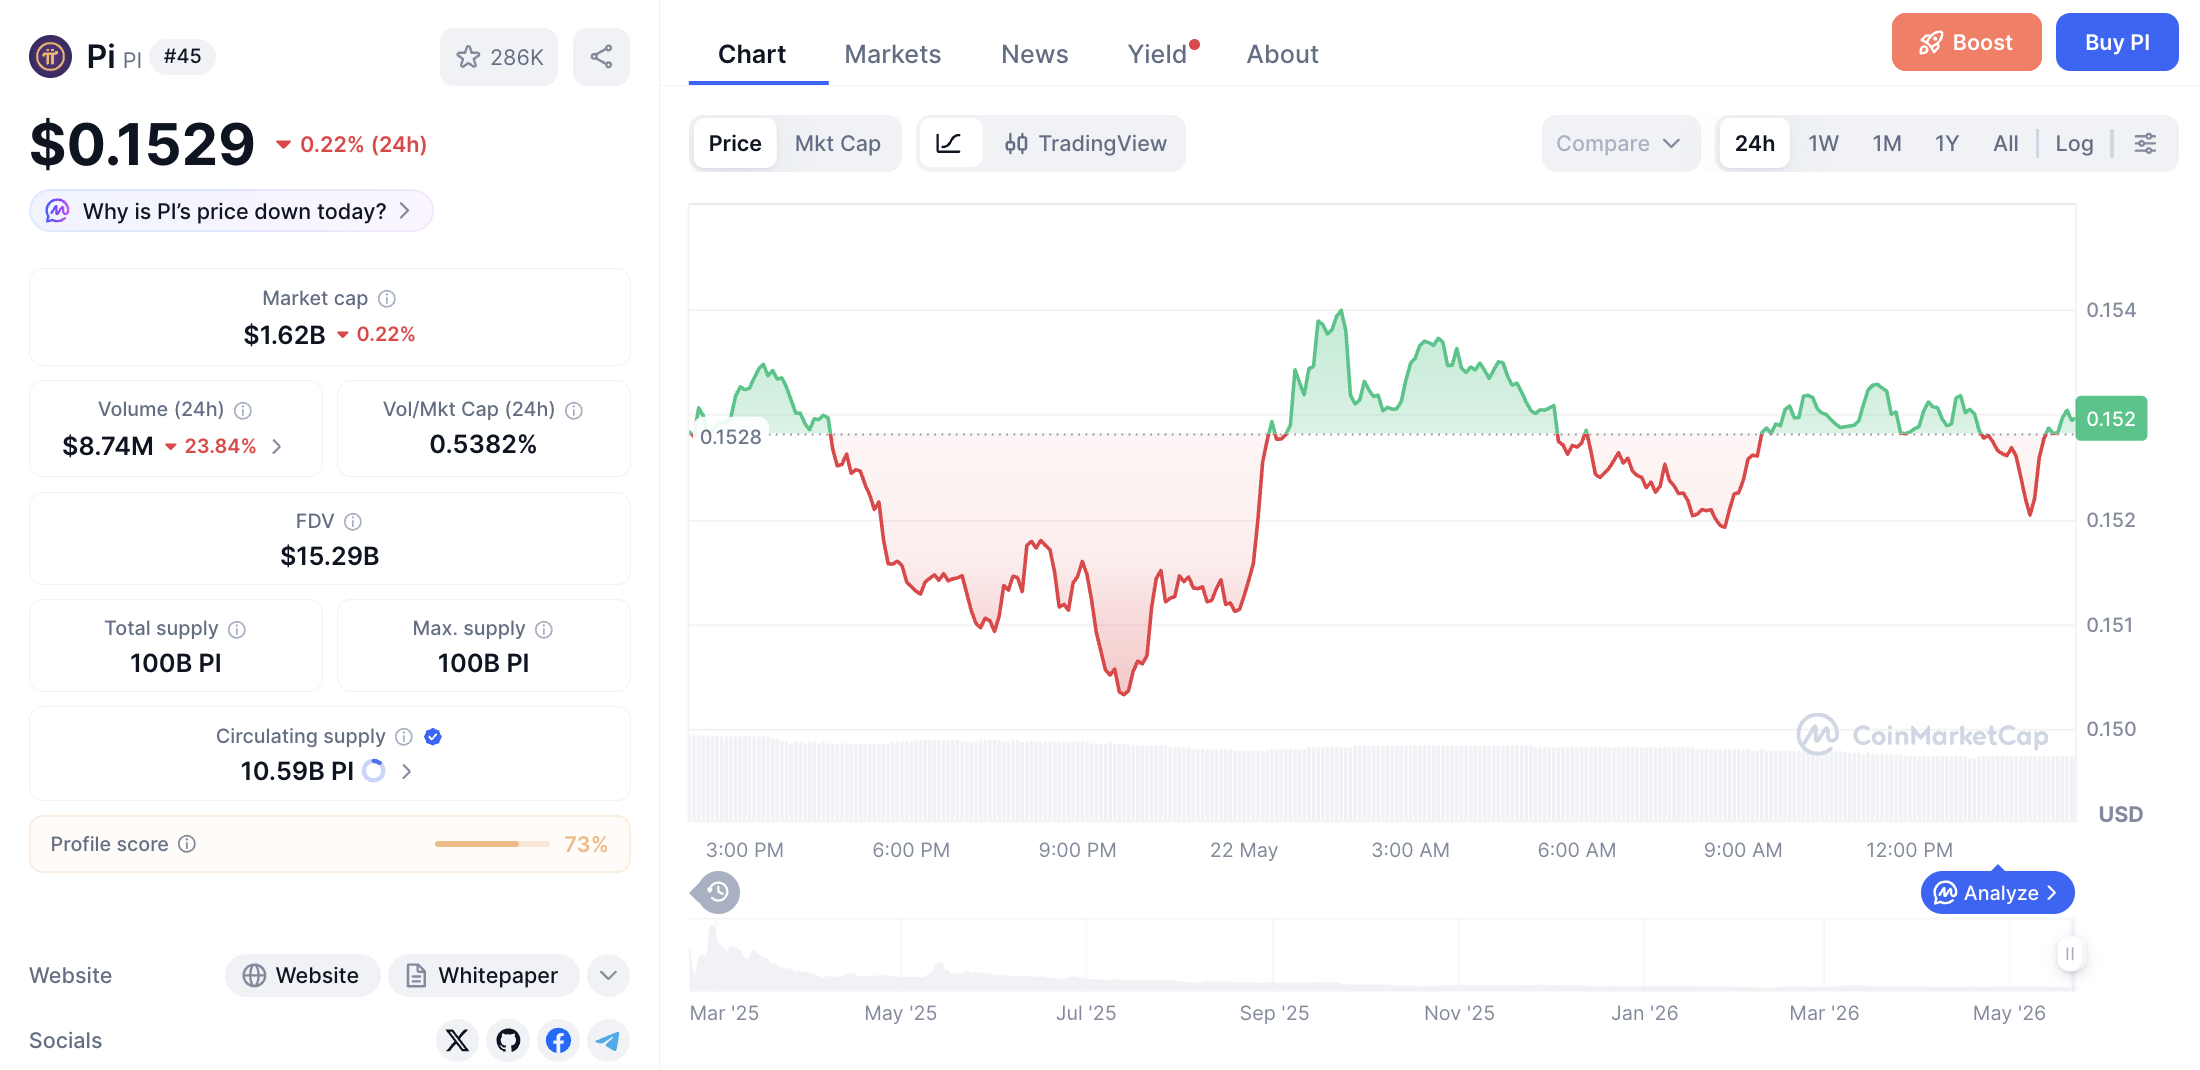Click the circulating supply progress ring
Viewport: 2200px width, 1070px height.
374,771
